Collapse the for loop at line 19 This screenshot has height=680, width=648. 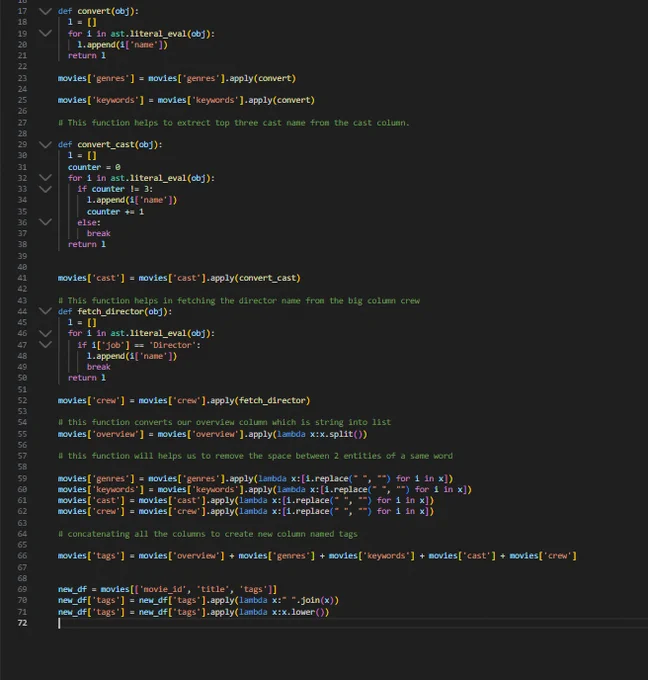pyautogui.click(x=45, y=33)
